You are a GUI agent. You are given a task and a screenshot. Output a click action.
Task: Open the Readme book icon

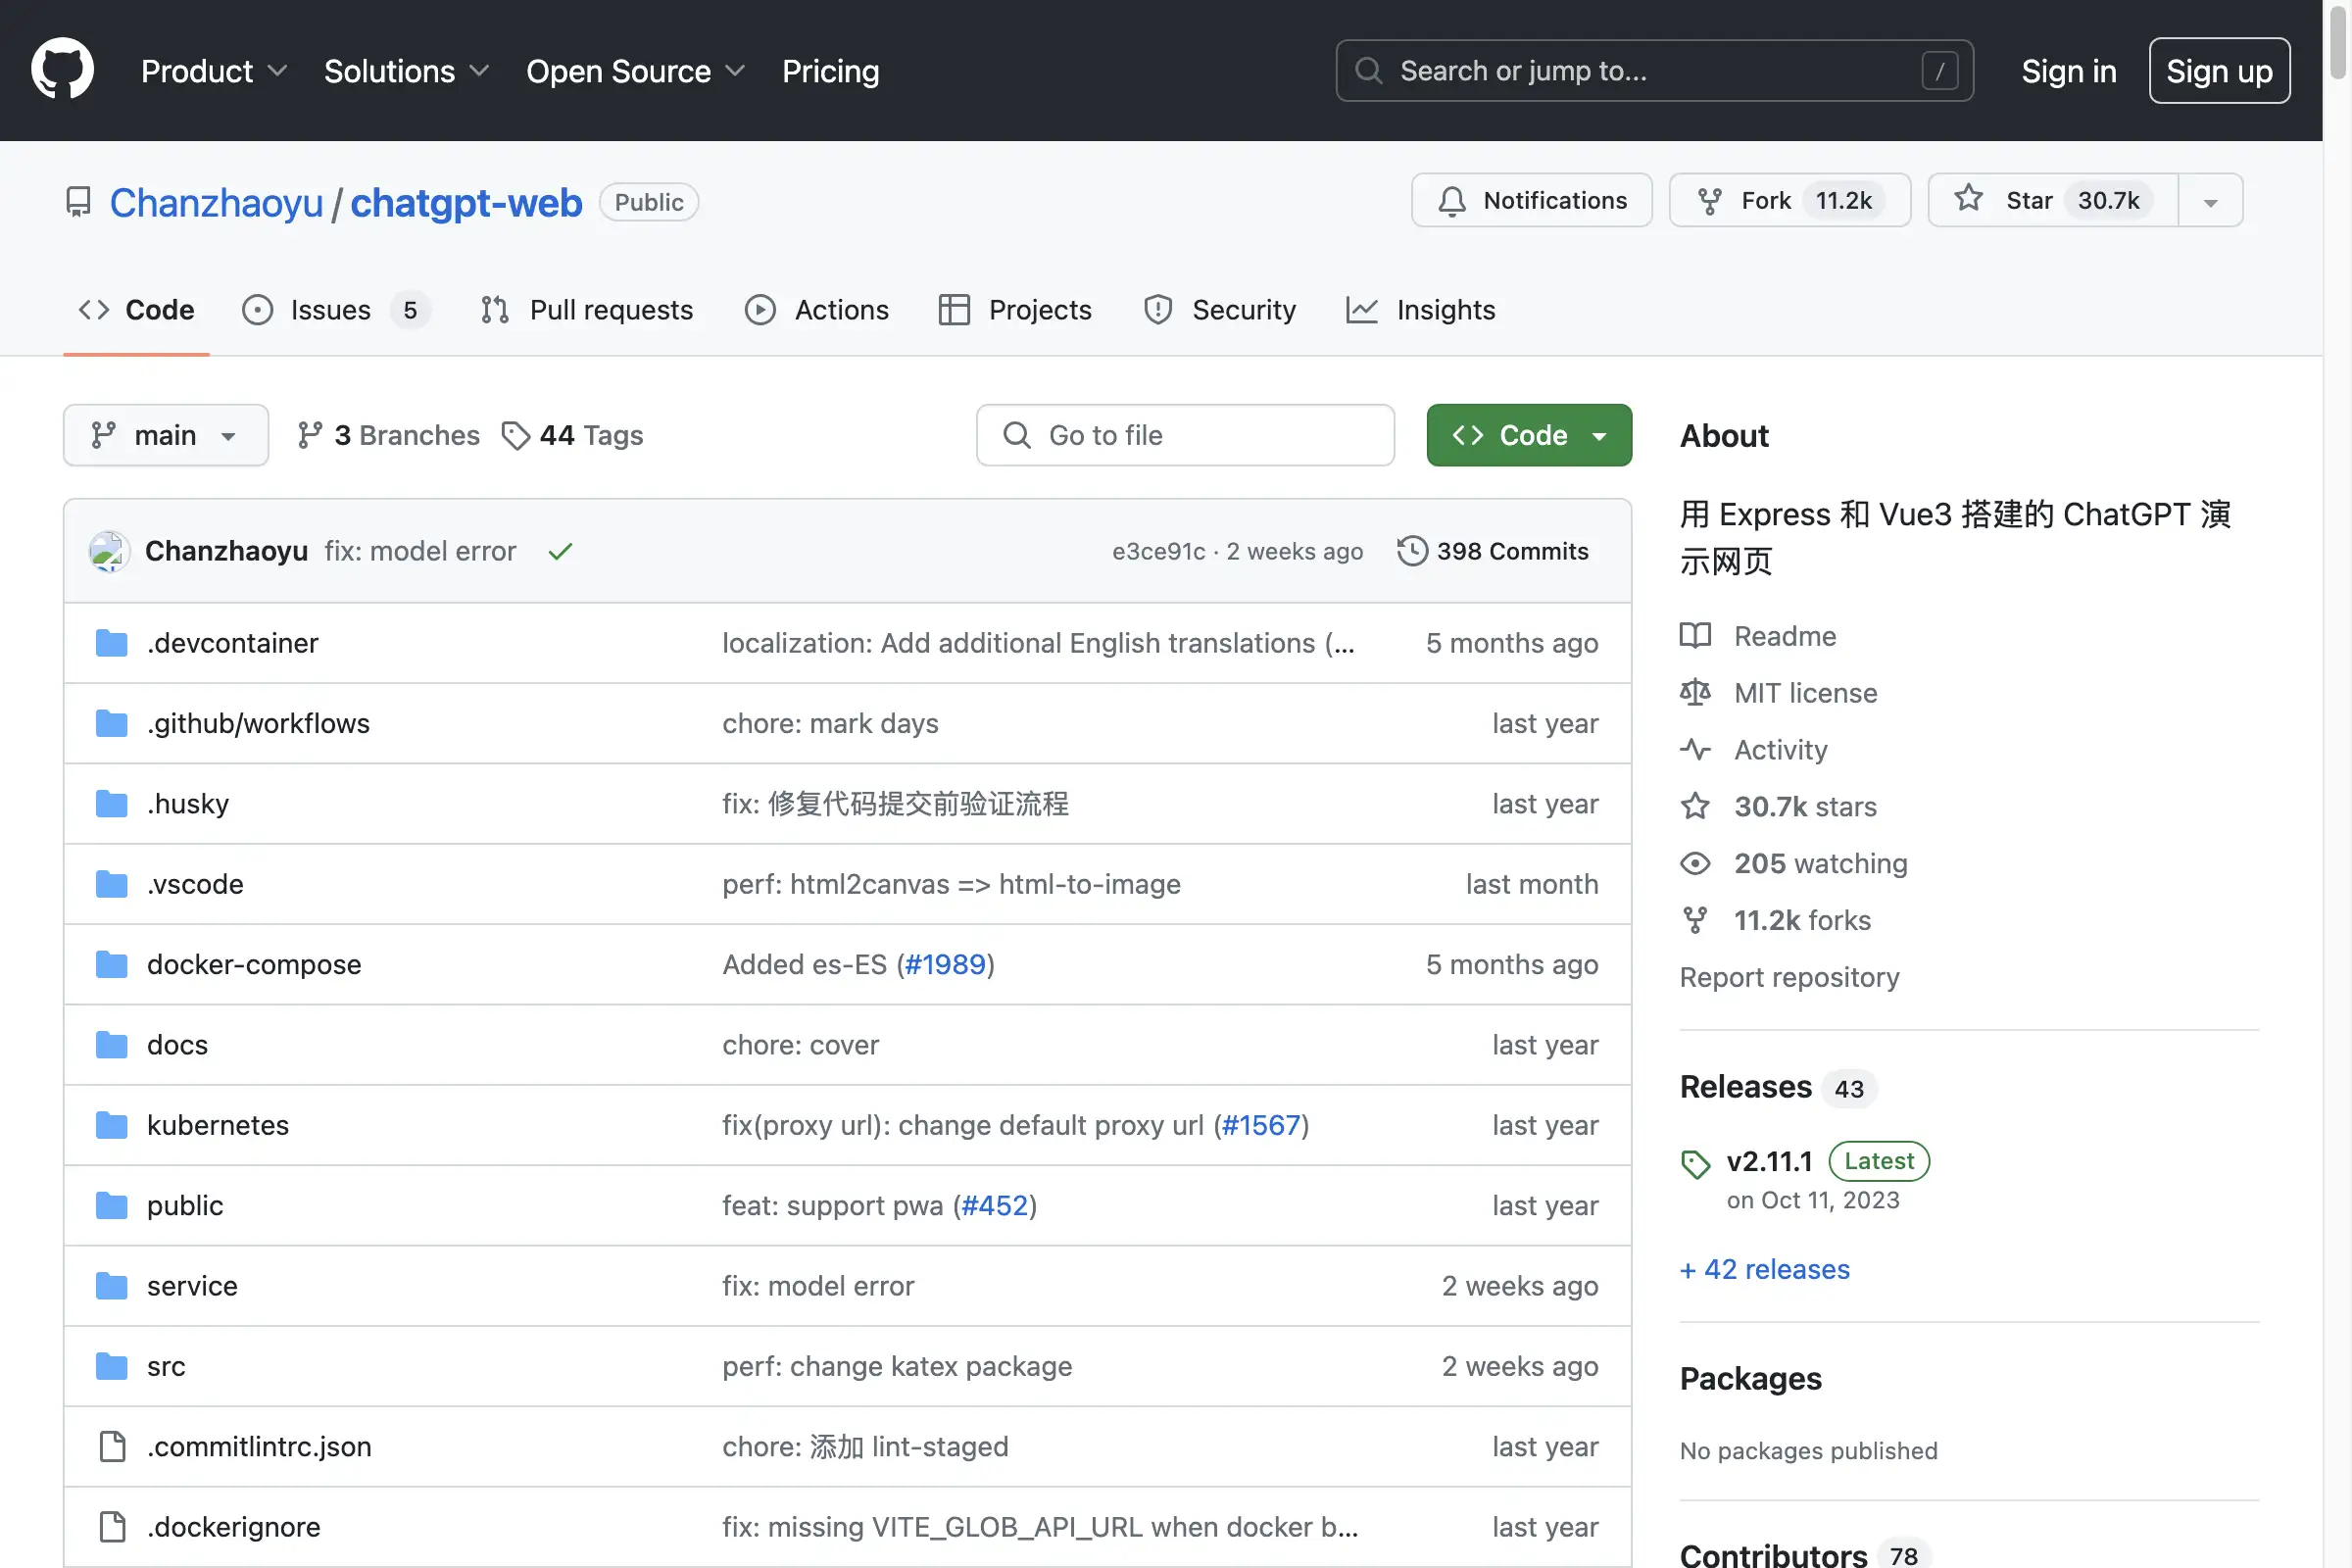(x=1696, y=636)
